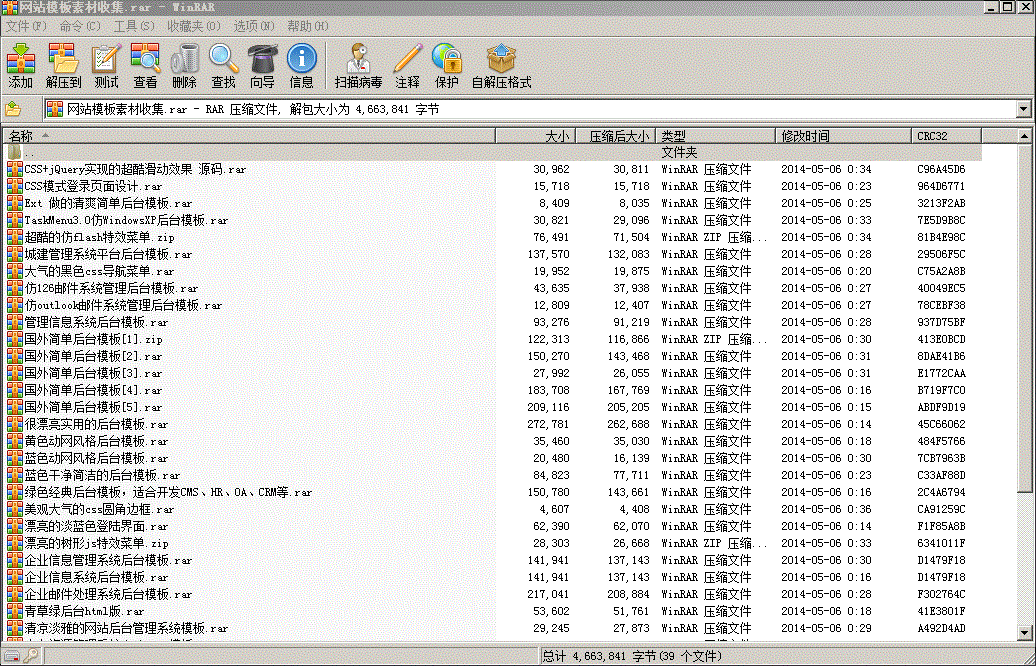Select file 管理信息系统后台模板.rar
Screen dimensions: 1036x666
pyautogui.click(x=96, y=323)
